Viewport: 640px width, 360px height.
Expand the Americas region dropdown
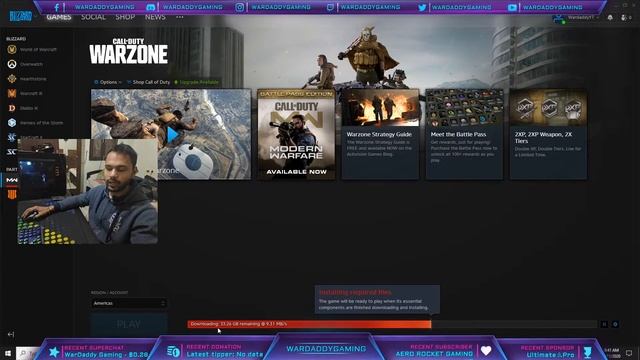pos(129,303)
